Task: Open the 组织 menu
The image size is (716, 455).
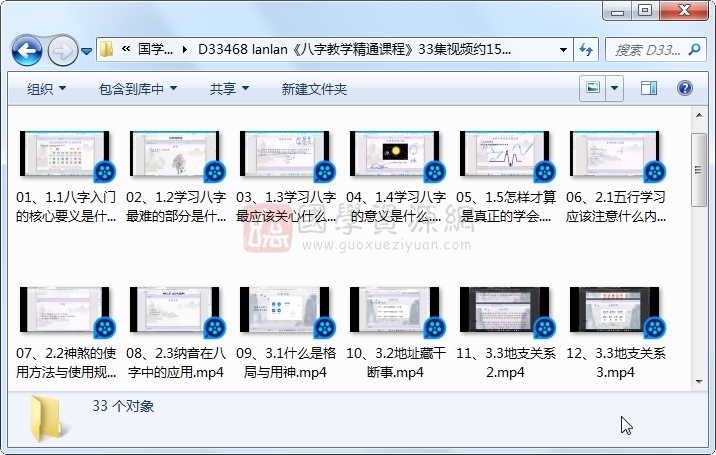Action: [46, 89]
